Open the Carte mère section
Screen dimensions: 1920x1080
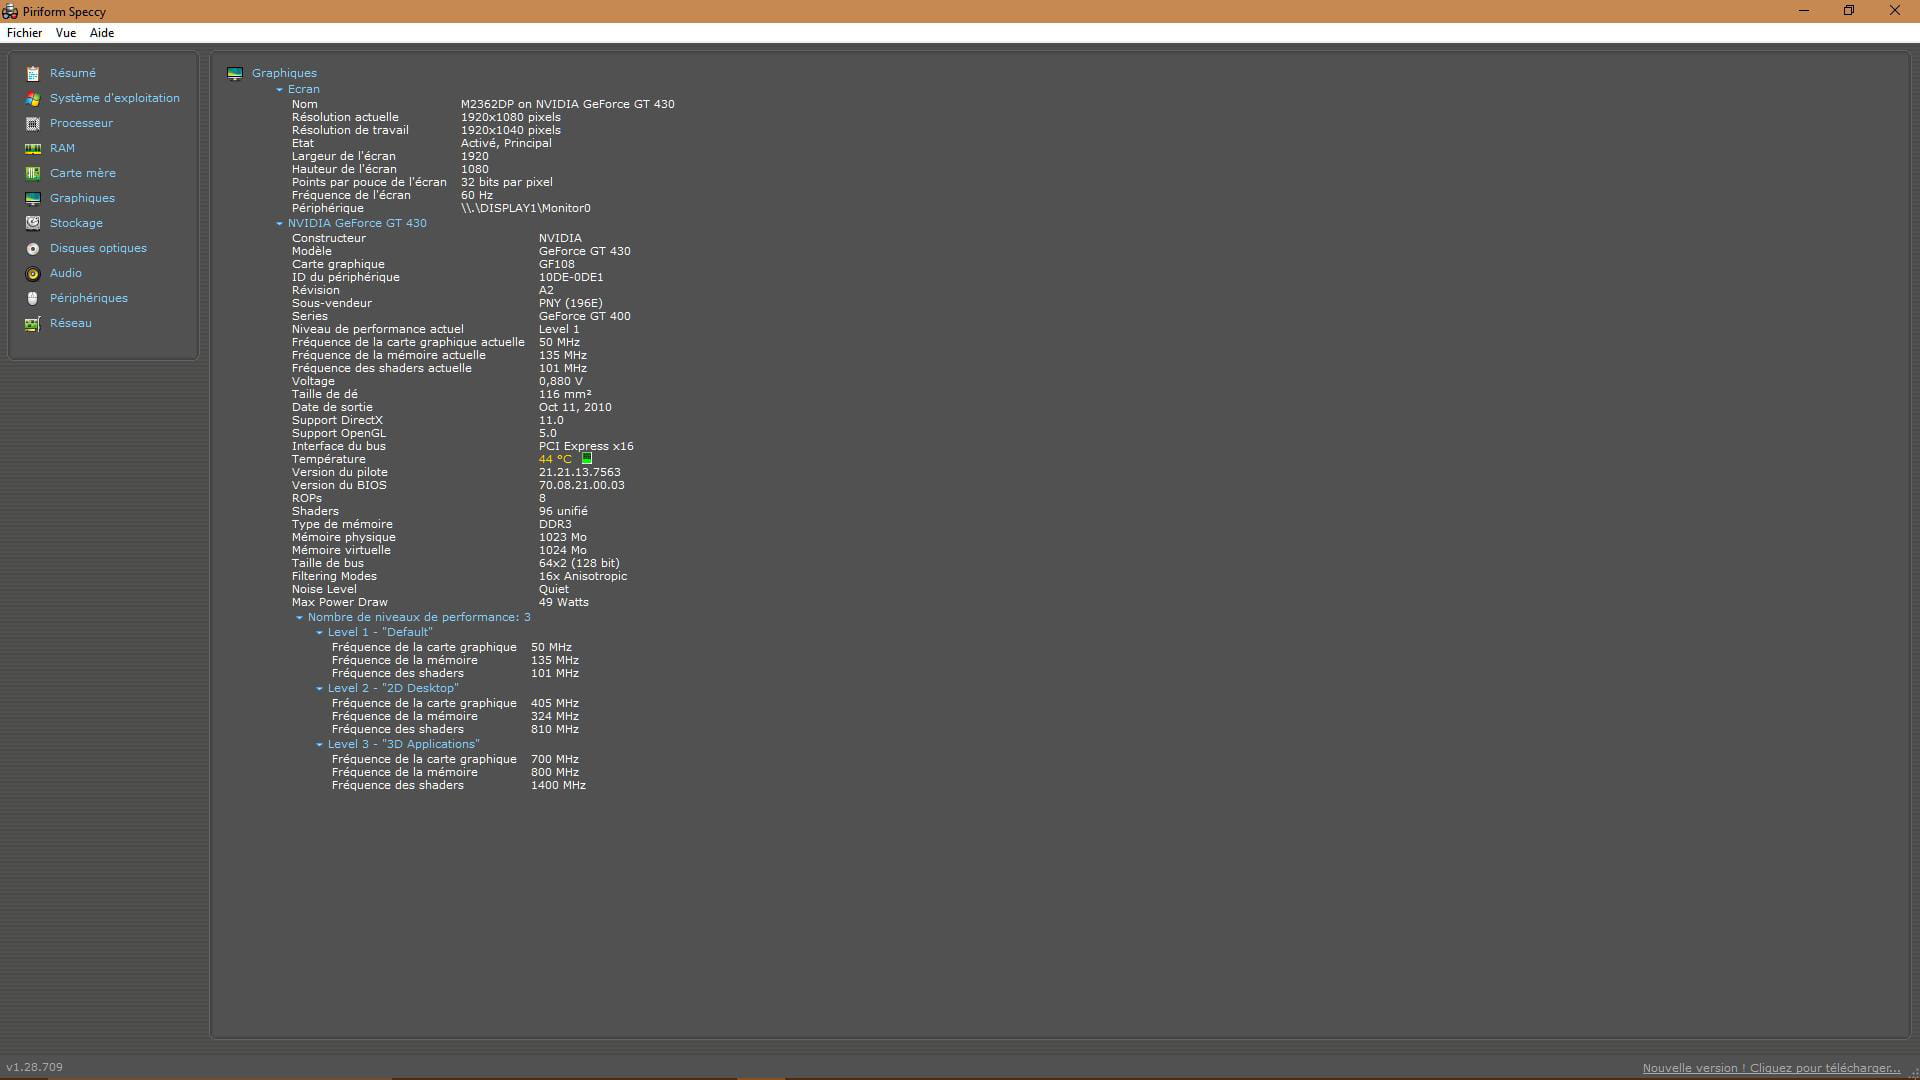[83, 173]
